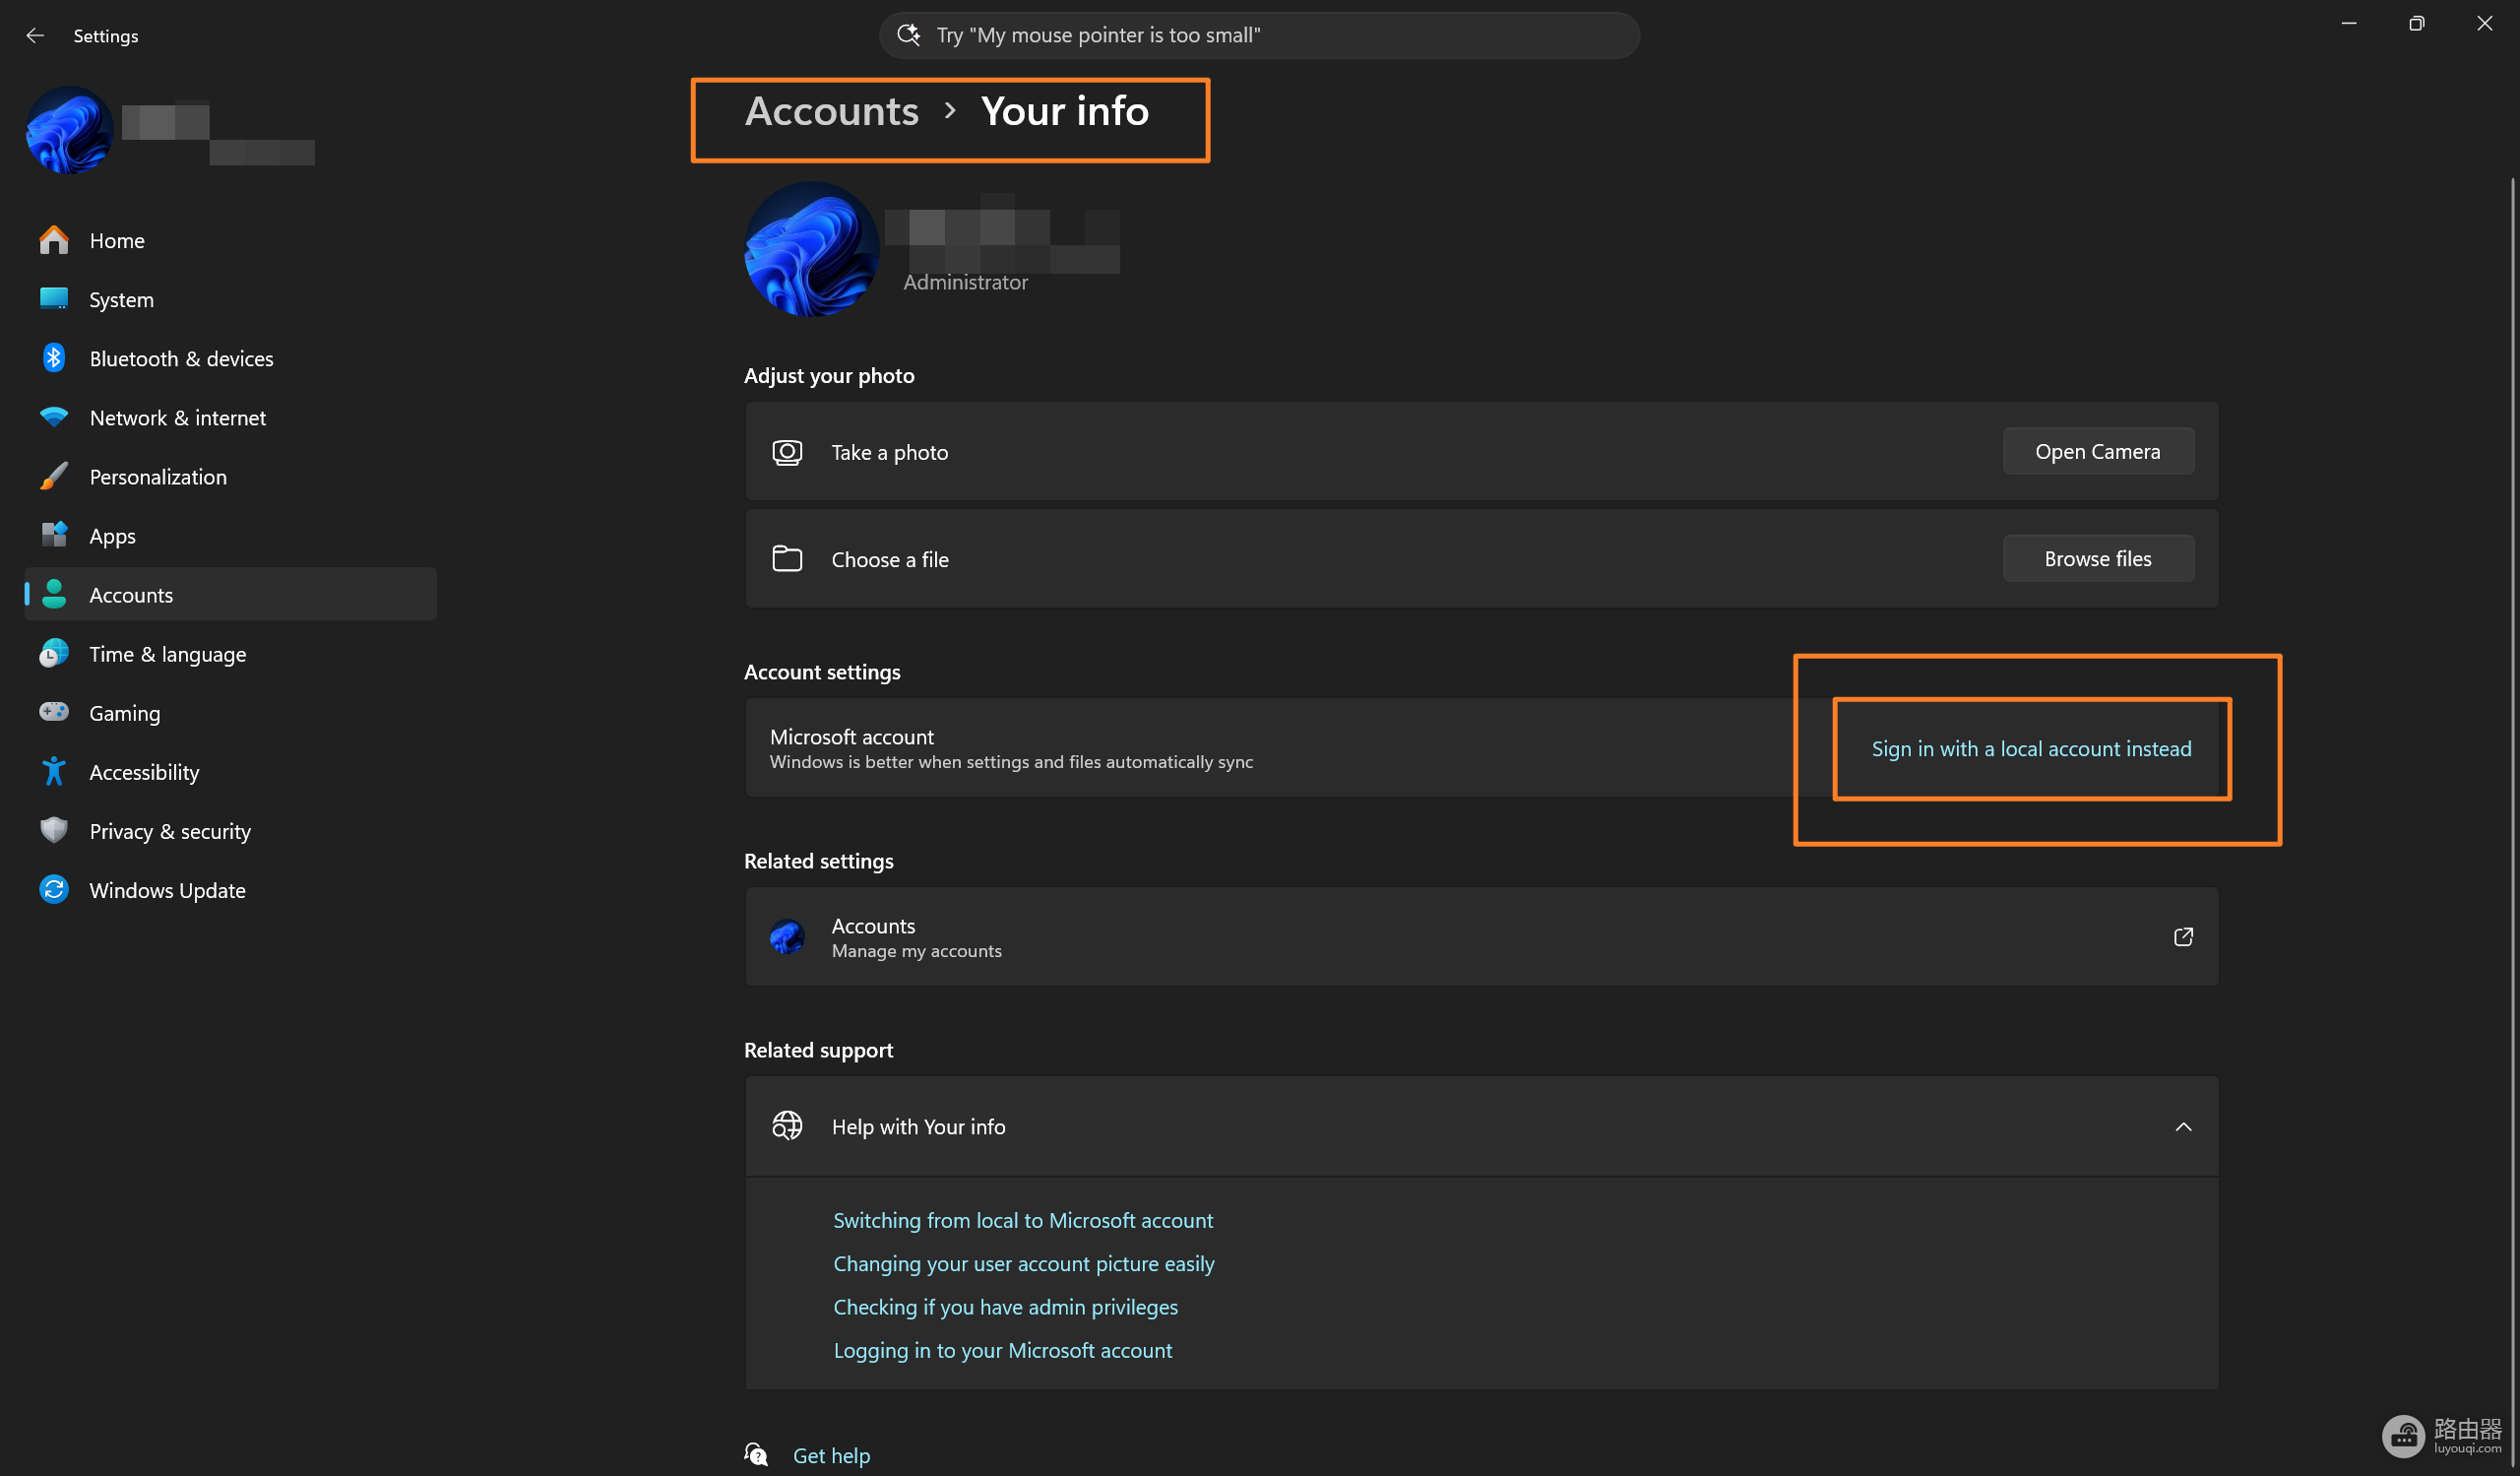This screenshot has width=2520, height=1476.
Task: Click the Bluetooth icon in sidebar
Action: (54, 358)
